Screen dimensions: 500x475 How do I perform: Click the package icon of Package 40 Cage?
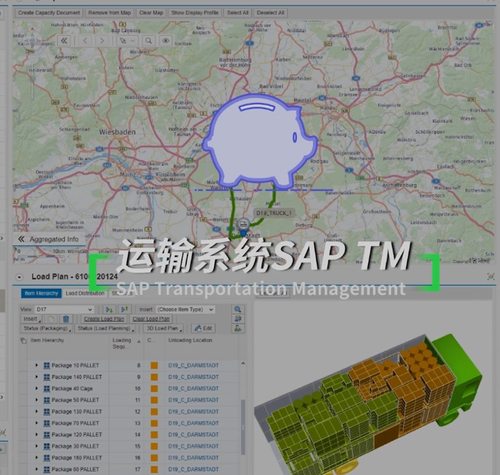pos(47,389)
